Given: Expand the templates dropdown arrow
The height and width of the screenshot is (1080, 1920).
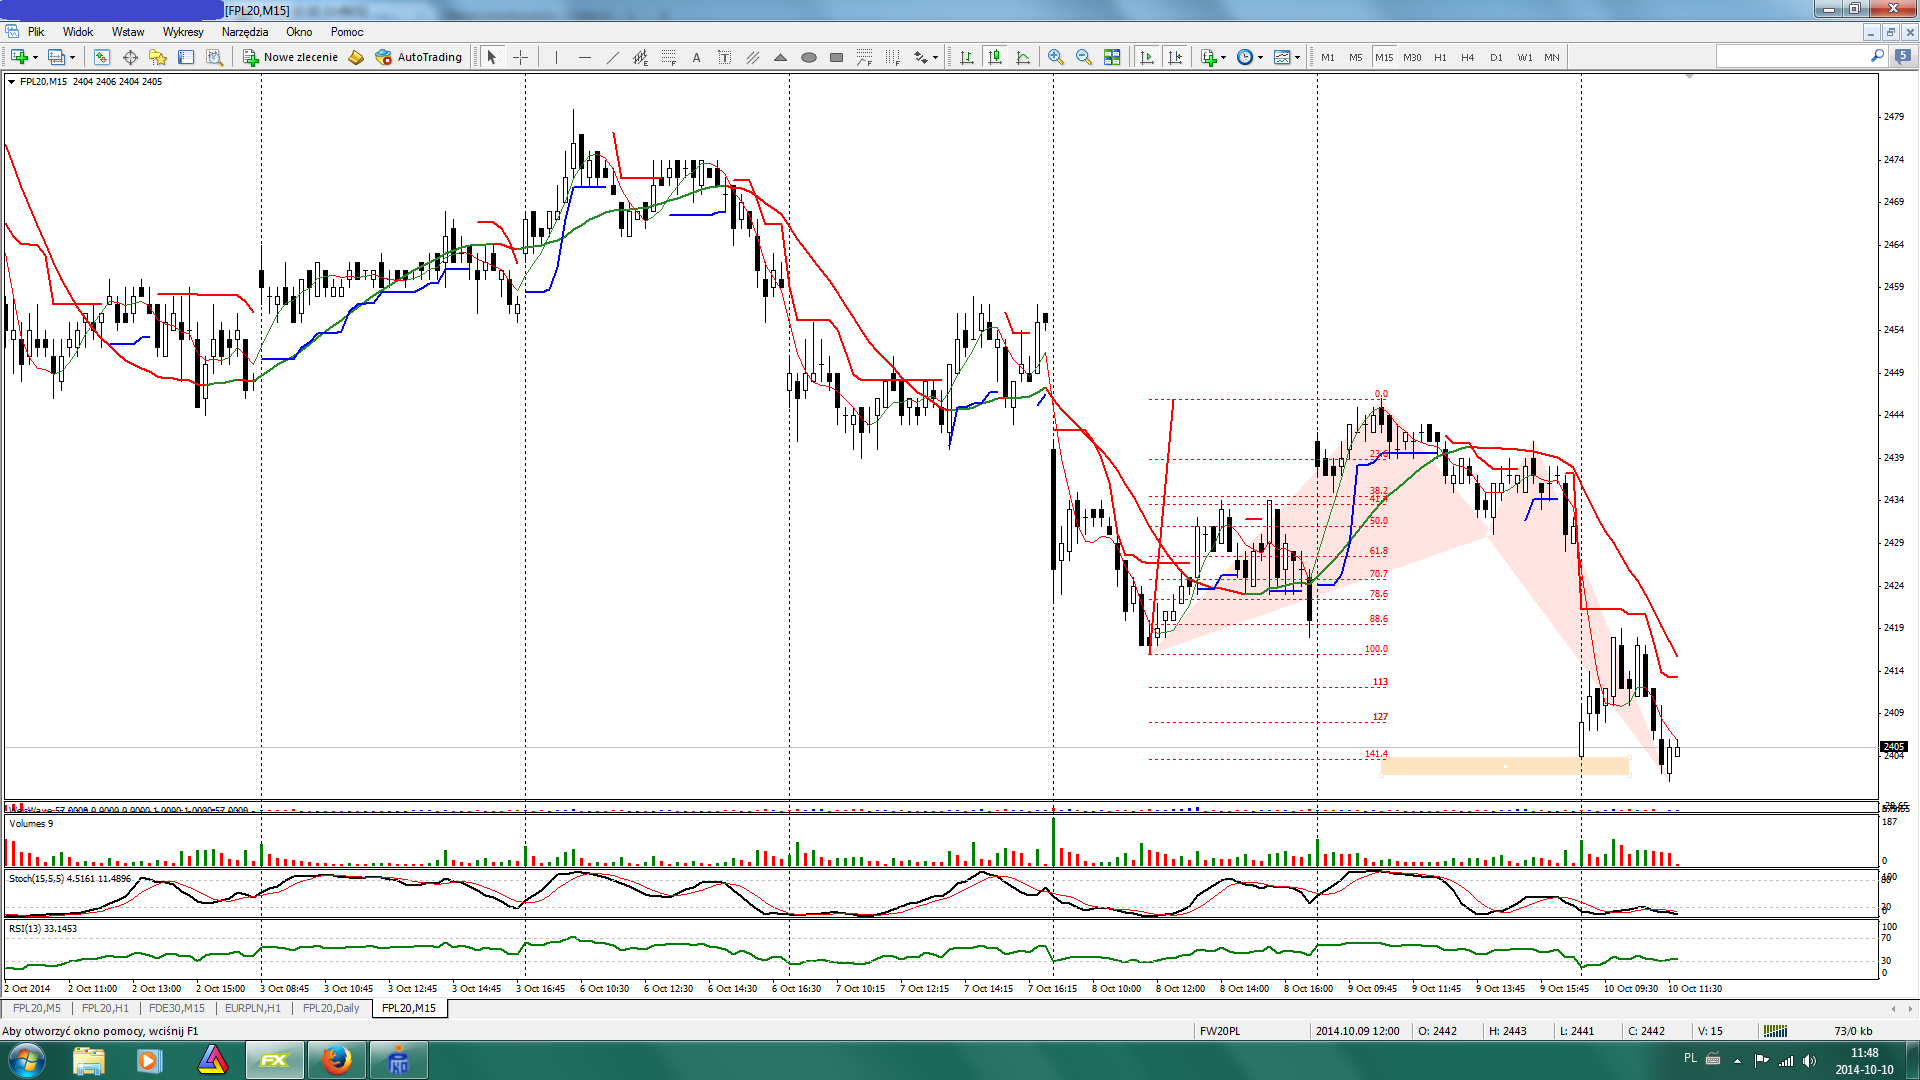Looking at the screenshot, I should [1297, 57].
